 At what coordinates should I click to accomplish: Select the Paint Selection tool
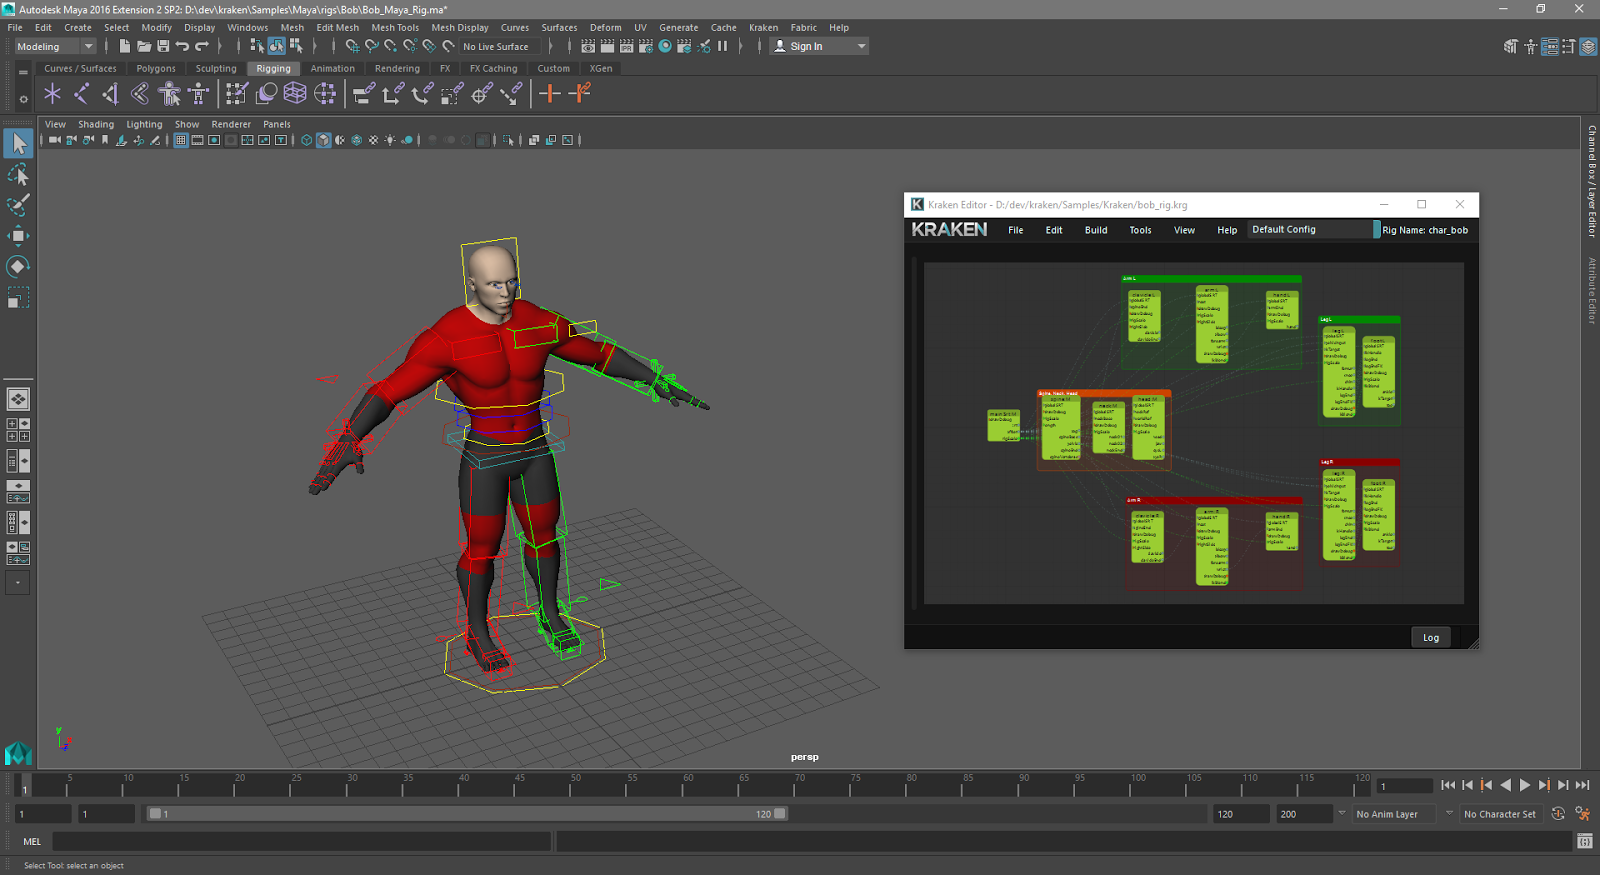[18, 205]
